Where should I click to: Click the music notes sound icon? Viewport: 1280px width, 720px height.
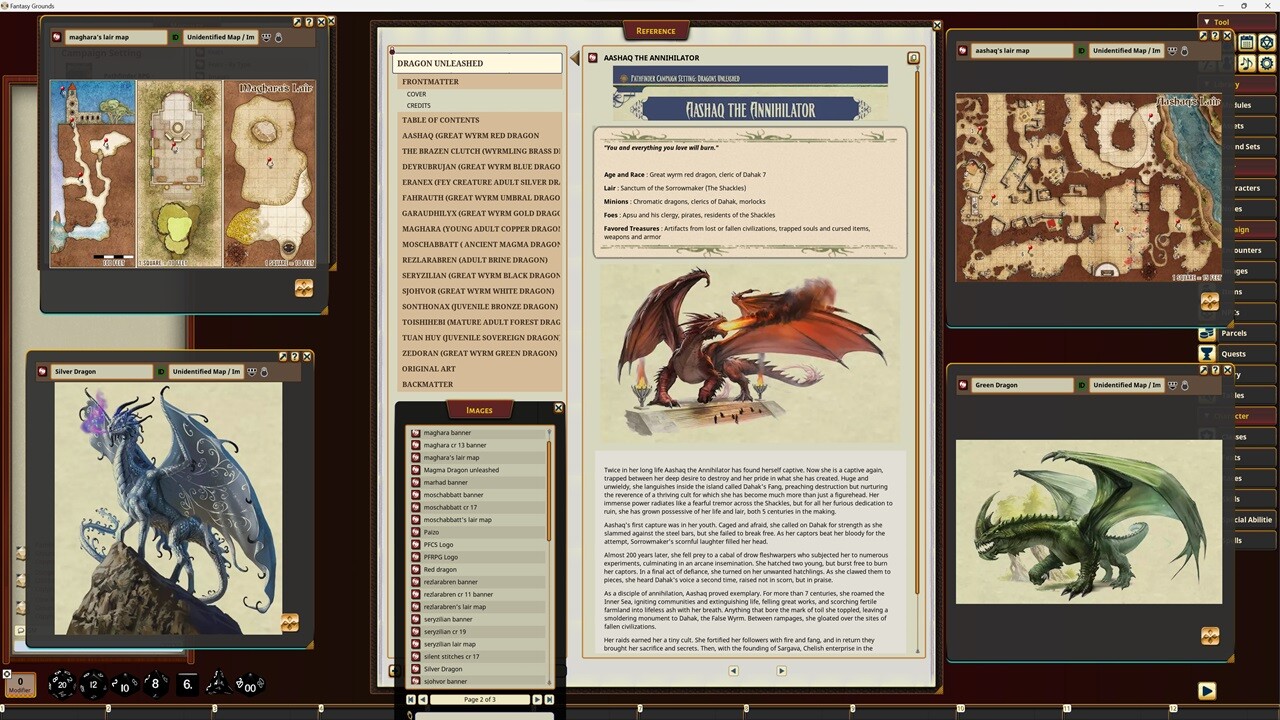[1246, 63]
